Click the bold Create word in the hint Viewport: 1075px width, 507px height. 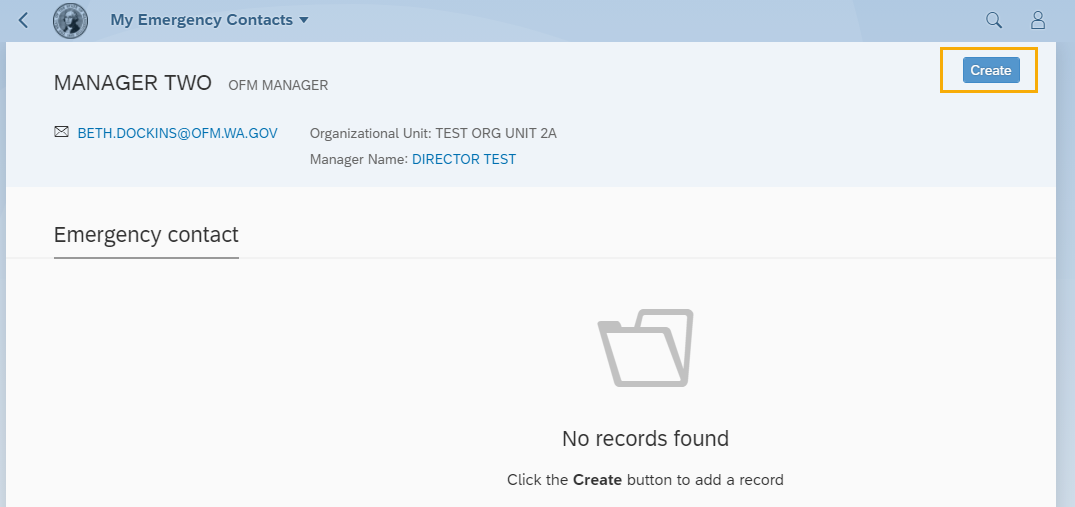pyautogui.click(x=597, y=480)
